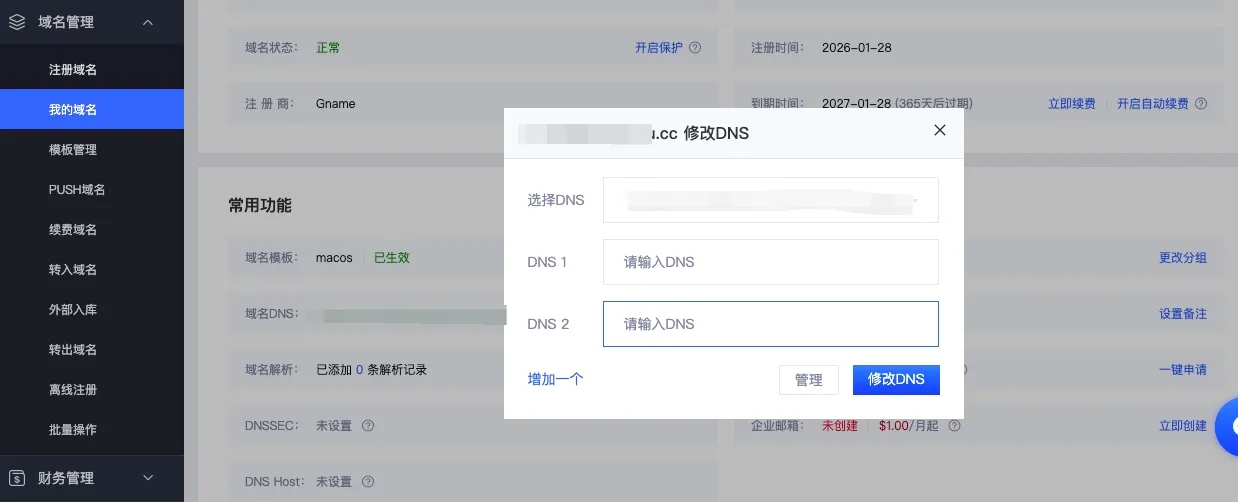
Task: Click the Gname registrar text
Action: coord(336,103)
